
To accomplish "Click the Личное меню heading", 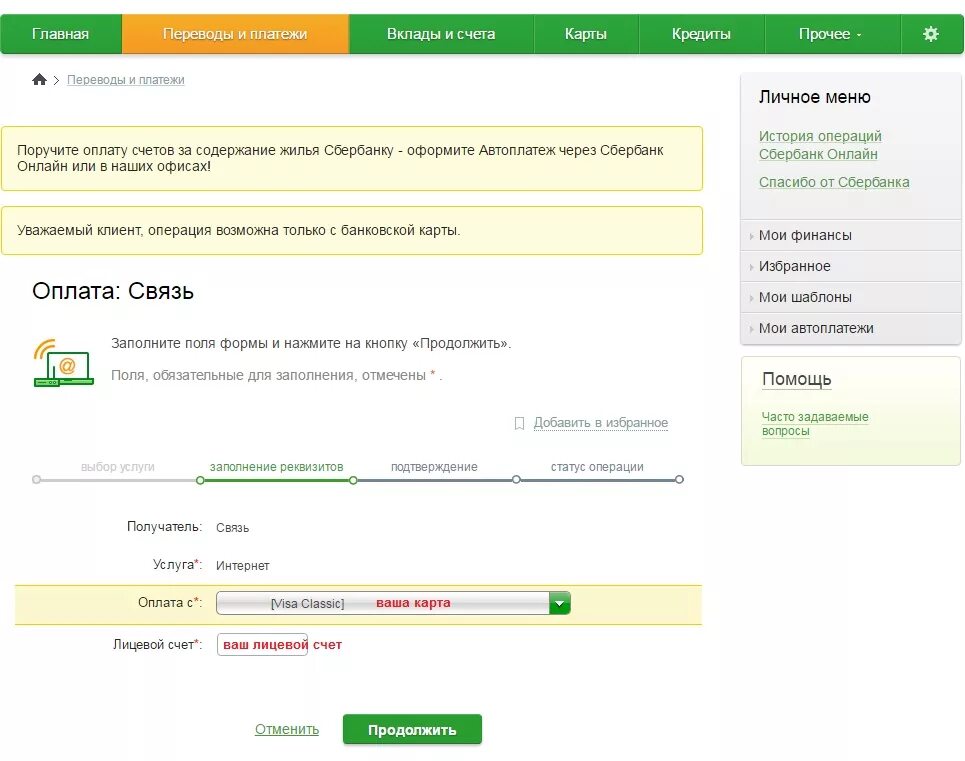I will pyautogui.click(x=815, y=97).
